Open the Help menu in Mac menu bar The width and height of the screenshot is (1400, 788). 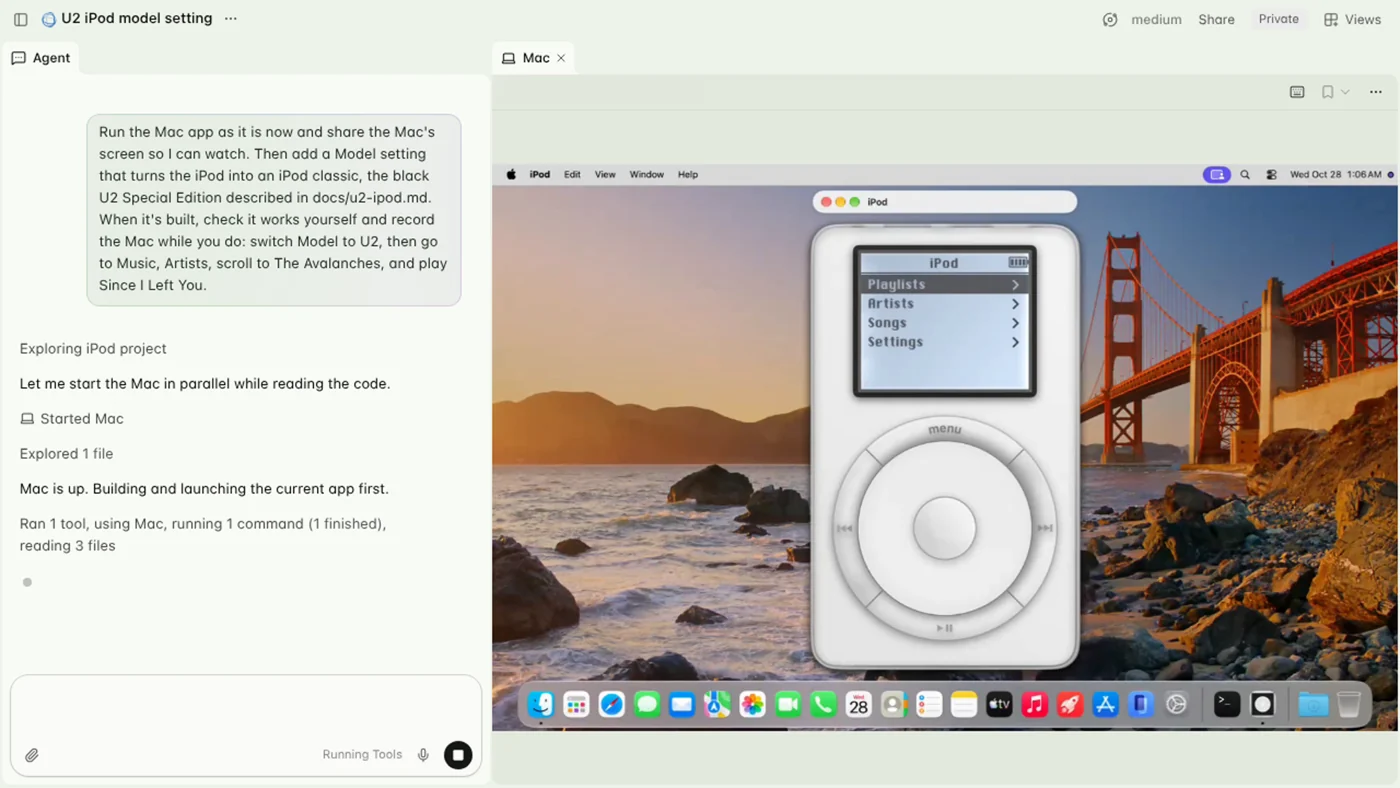[688, 174]
